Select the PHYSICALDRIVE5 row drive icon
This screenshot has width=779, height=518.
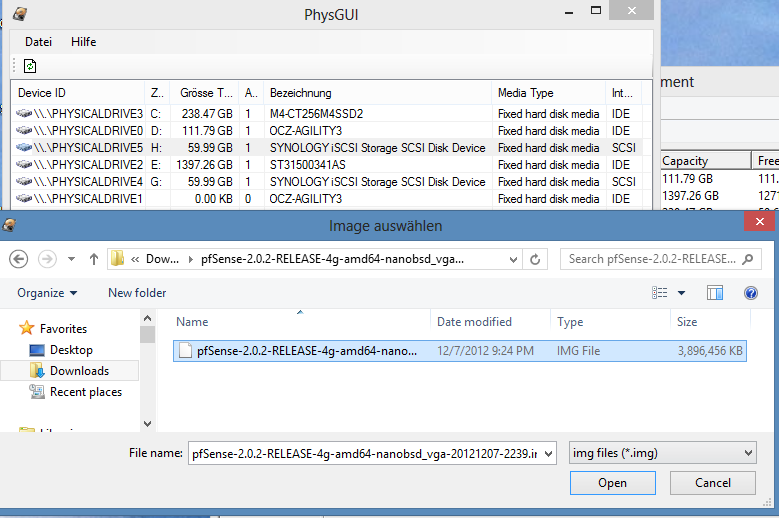click(x=24, y=148)
